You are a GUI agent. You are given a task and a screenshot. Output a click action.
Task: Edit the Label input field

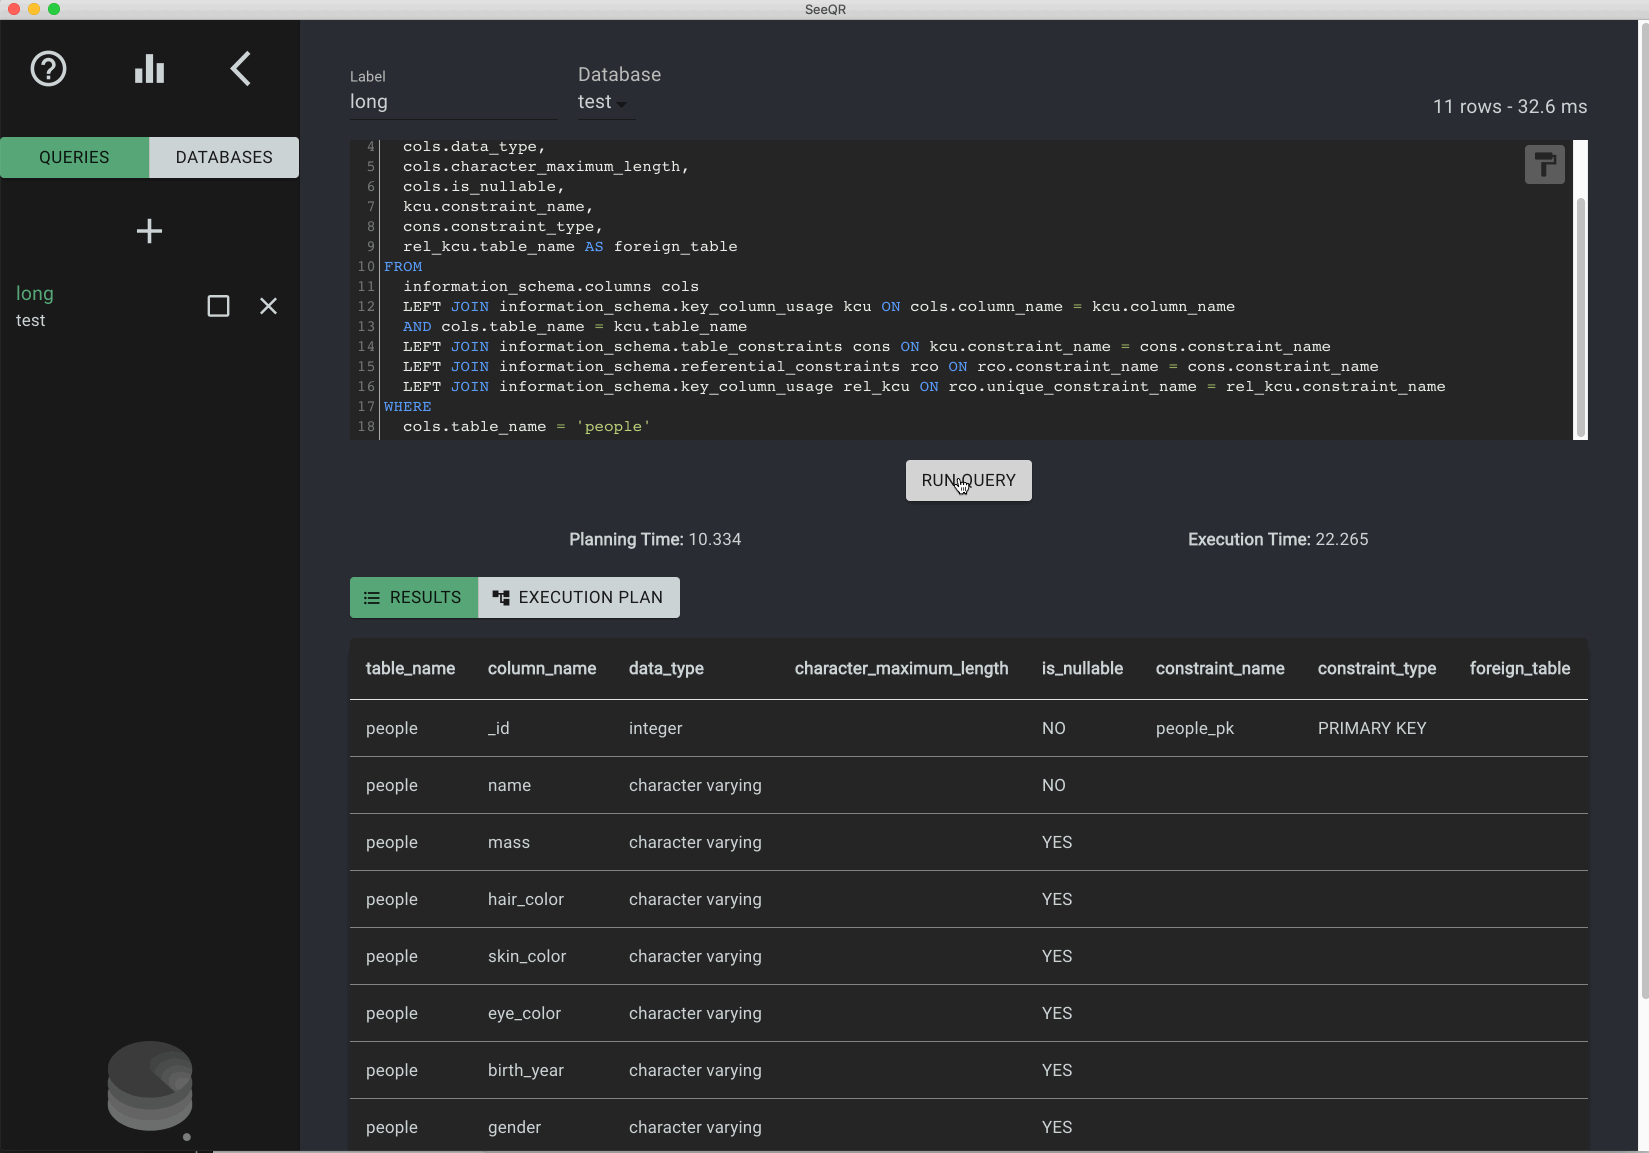click(x=453, y=102)
